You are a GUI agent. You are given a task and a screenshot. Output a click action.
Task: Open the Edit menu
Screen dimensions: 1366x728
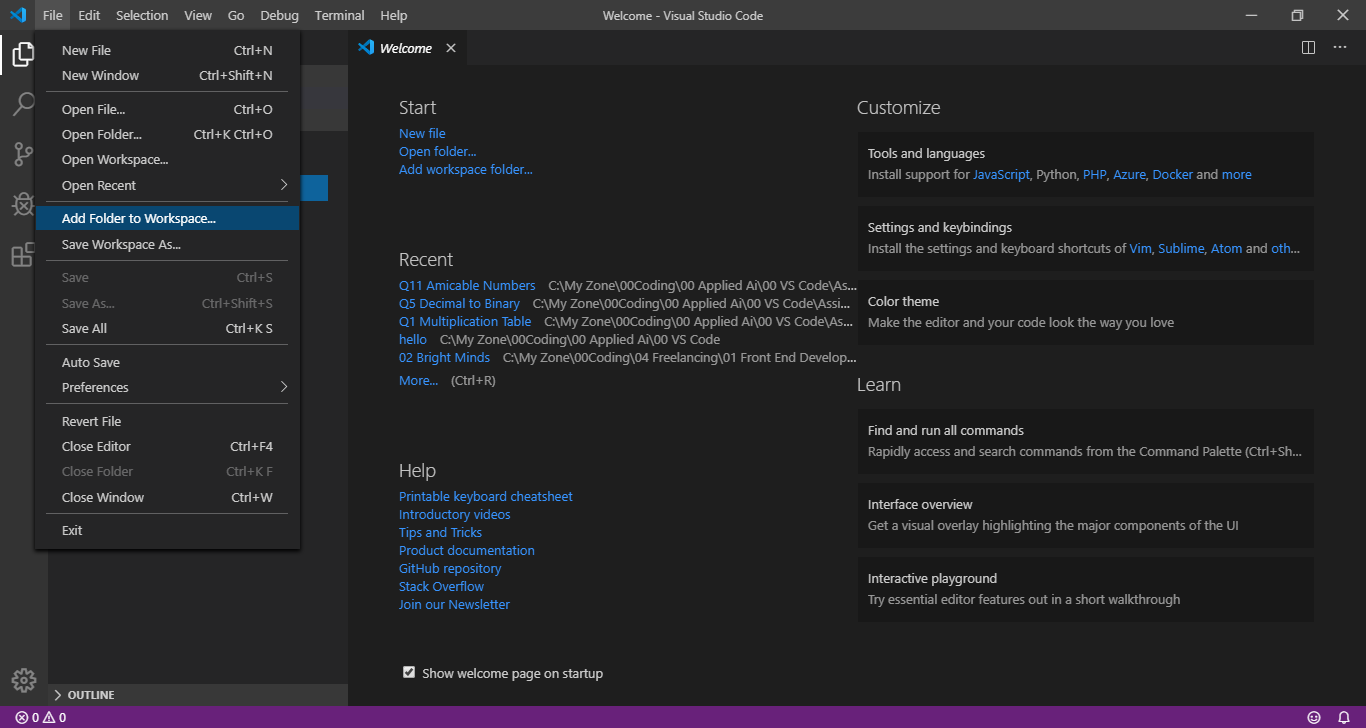(x=89, y=15)
